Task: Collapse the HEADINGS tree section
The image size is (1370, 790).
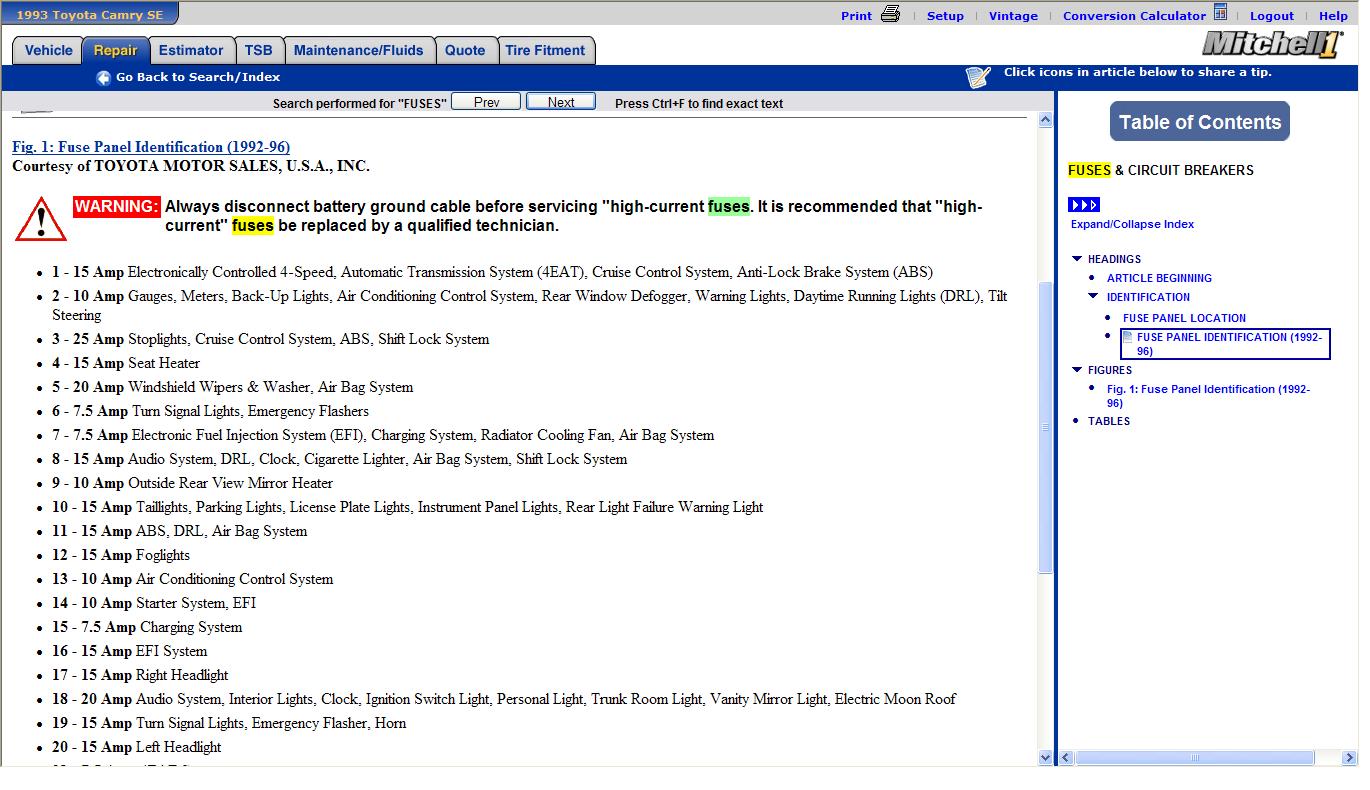Action: pos(1077,259)
